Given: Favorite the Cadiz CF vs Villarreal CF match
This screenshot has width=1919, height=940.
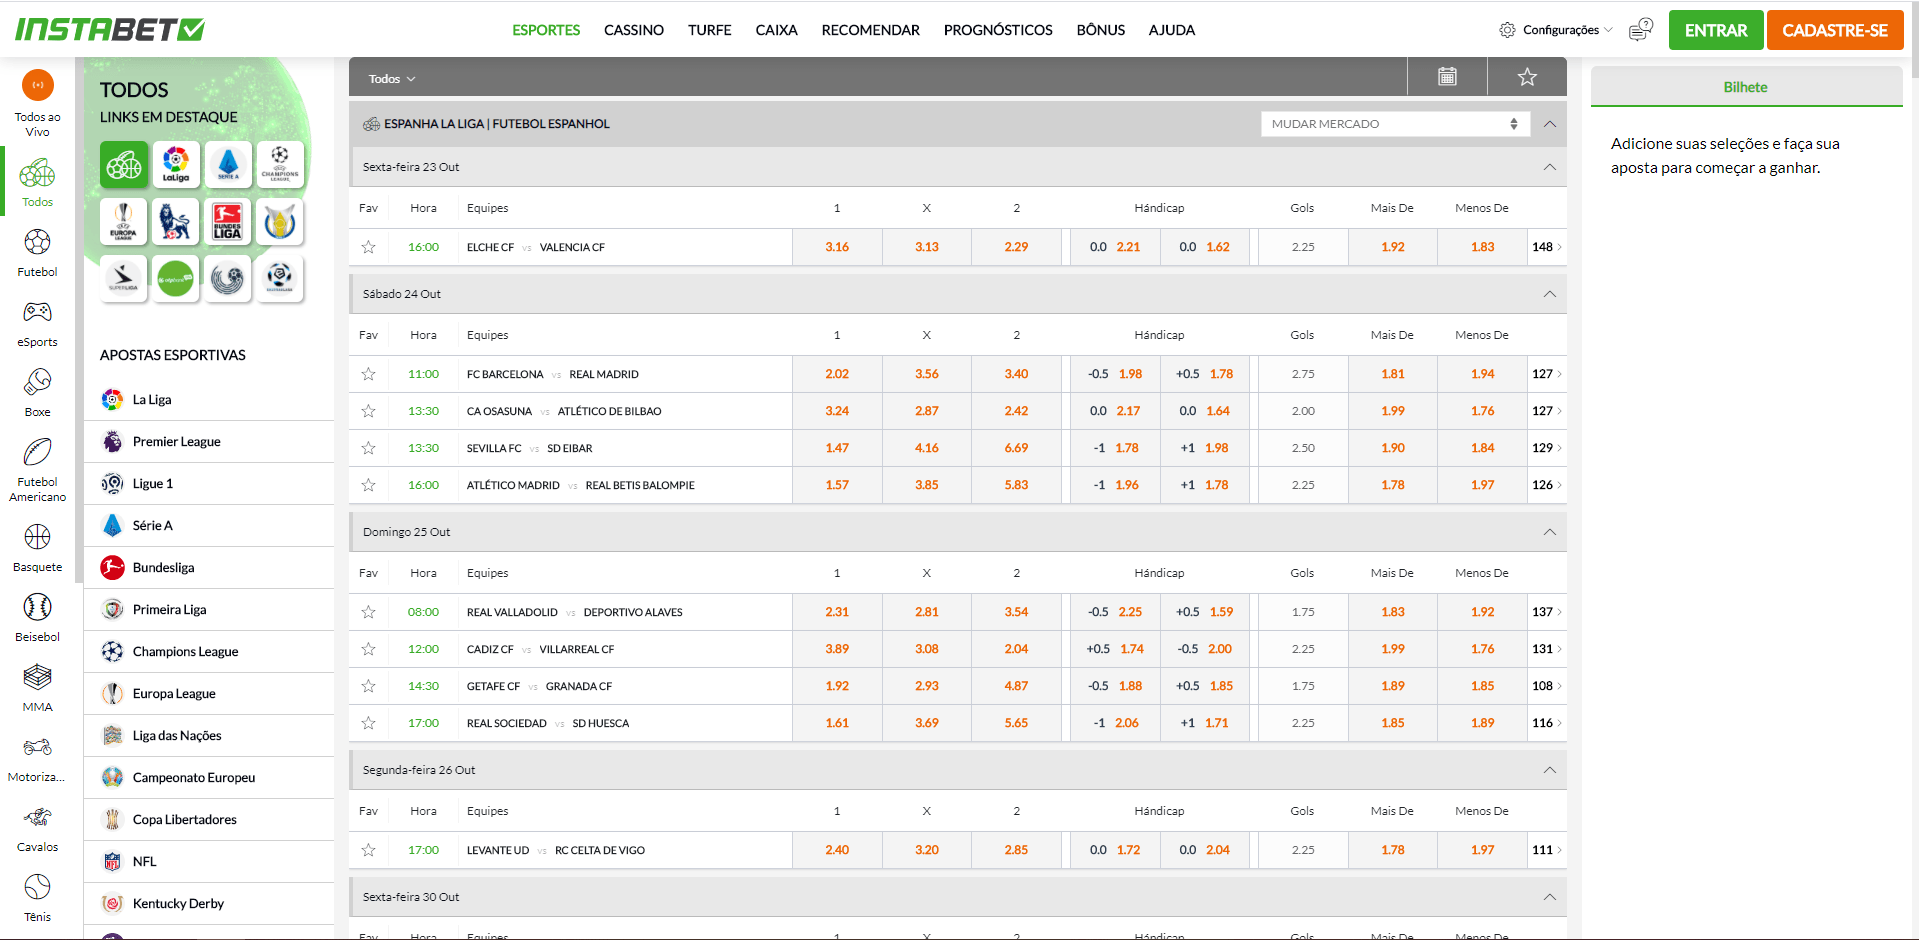Looking at the screenshot, I should coord(369,649).
